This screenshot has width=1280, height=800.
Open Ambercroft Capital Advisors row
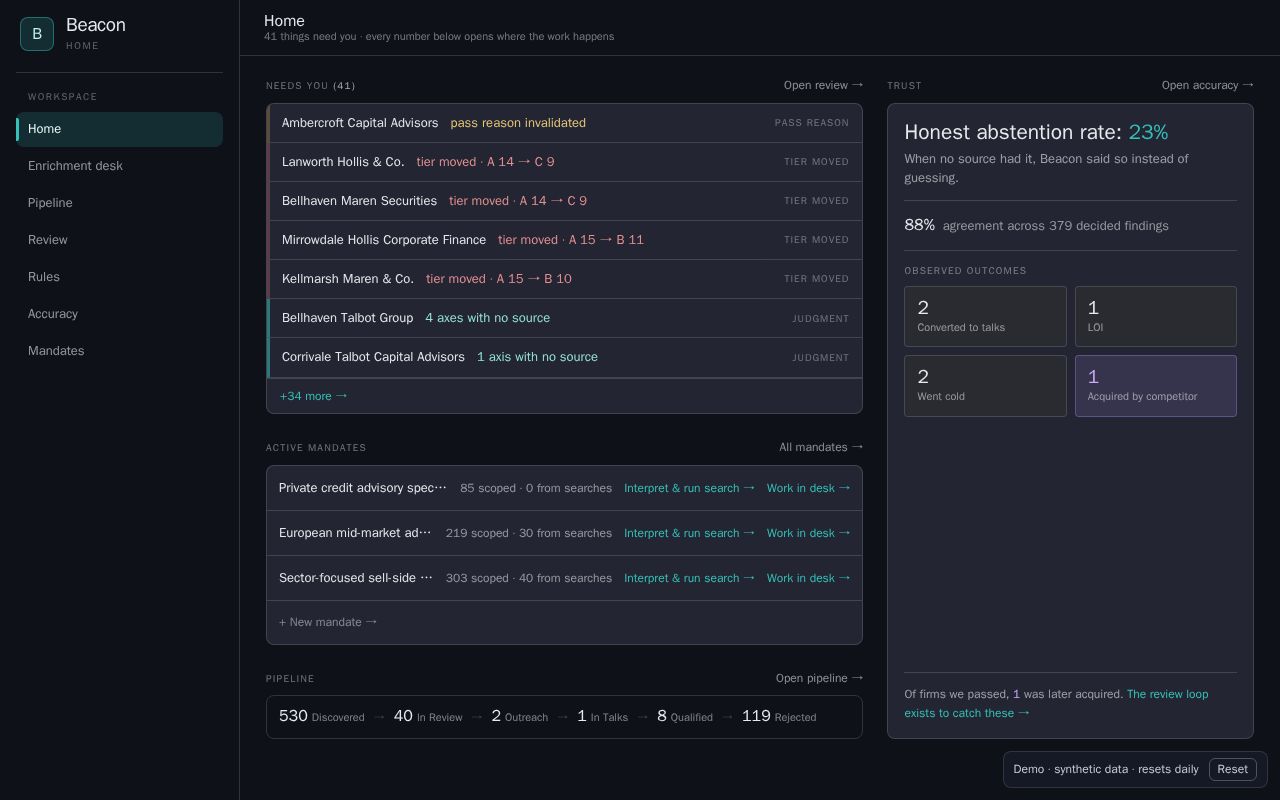[x=565, y=123]
